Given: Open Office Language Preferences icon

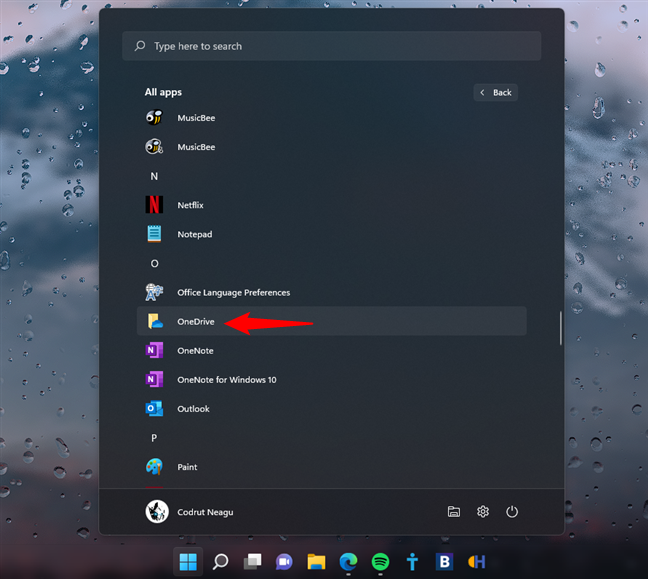Looking at the screenshot, I should click(154, 292).
